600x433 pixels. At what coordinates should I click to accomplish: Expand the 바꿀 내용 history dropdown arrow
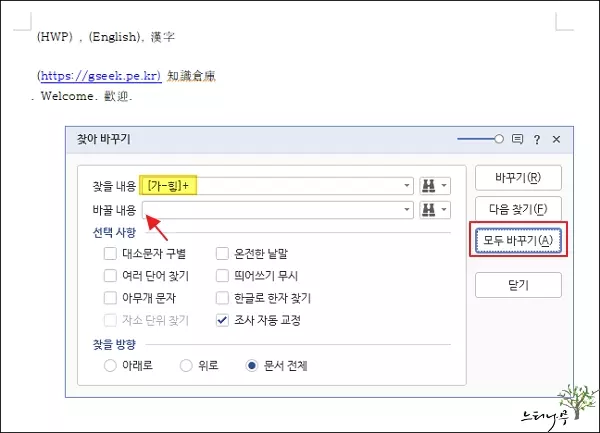click(x=407, y=210)
